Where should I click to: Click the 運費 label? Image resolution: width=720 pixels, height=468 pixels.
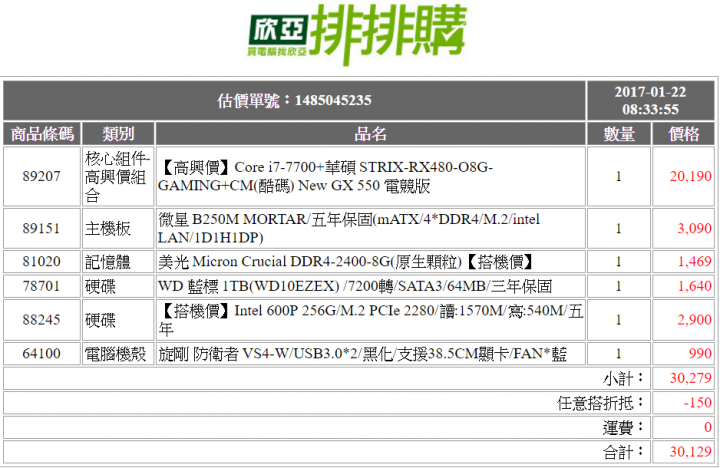(623, 428)
